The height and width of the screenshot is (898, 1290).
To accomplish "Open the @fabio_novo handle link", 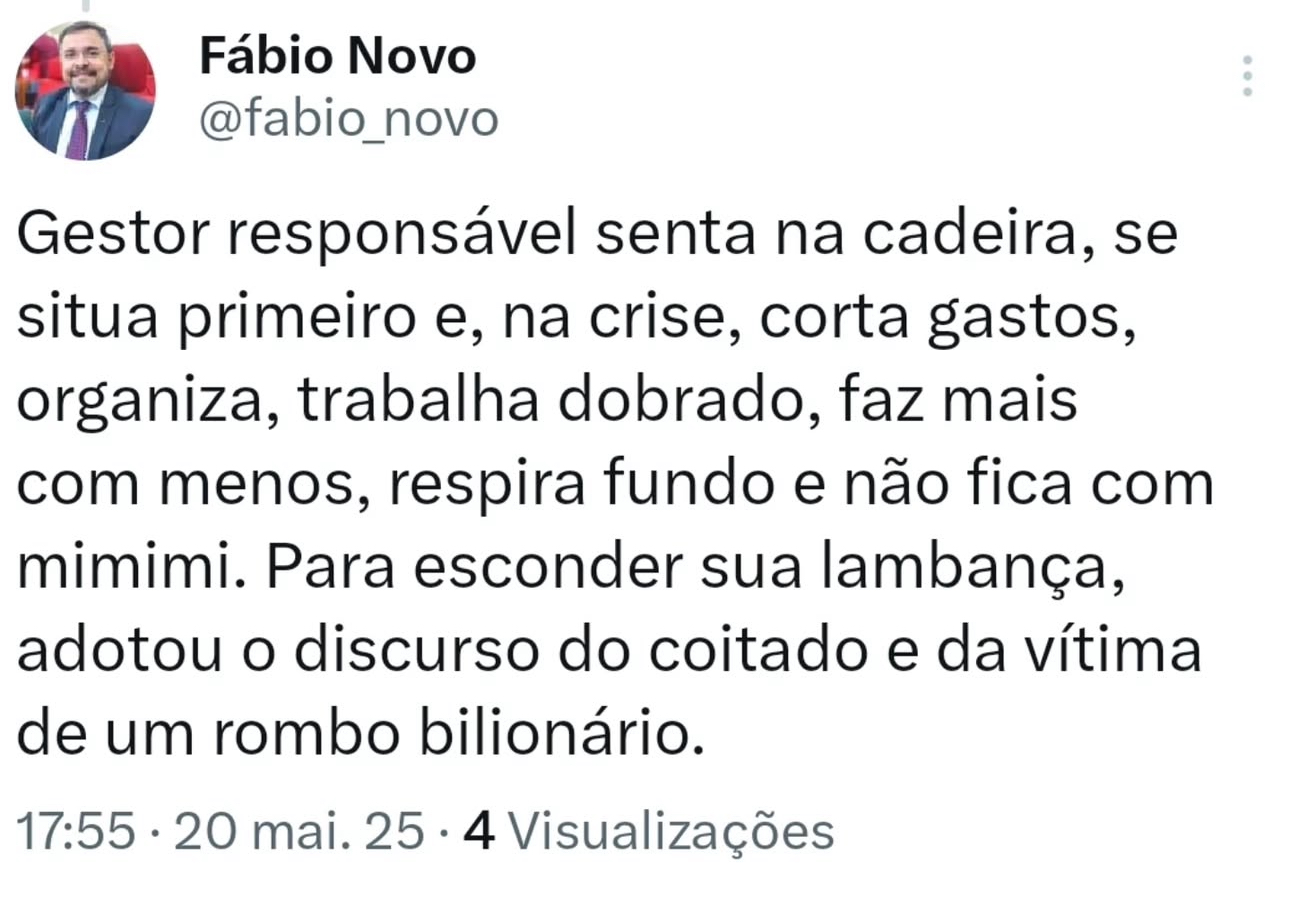I will tap(348, 120).
